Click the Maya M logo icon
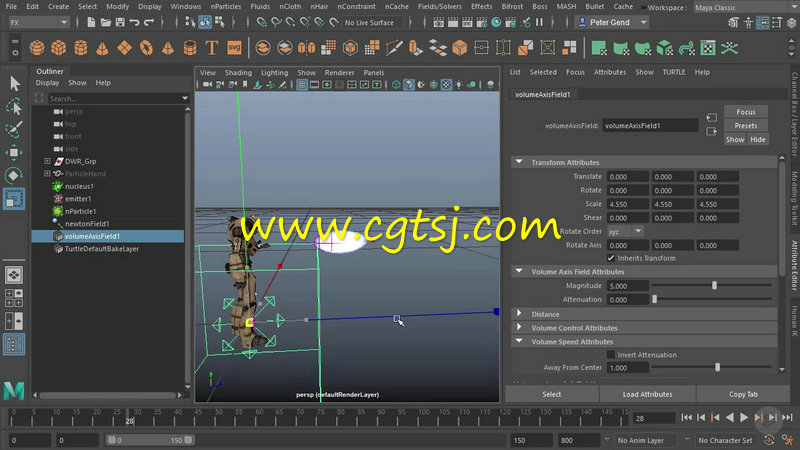The height and width of the screenshot is (450, 800). pyautogui.click(x=14, y=391)
